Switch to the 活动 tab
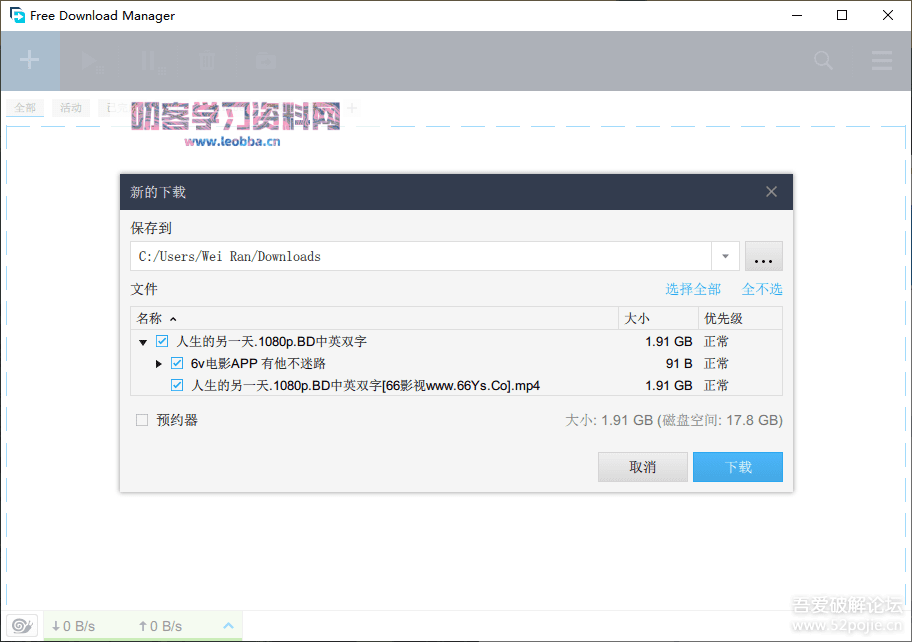Viewport: 912px width, 642px height. pyautogui.click(x=70, y=107)
